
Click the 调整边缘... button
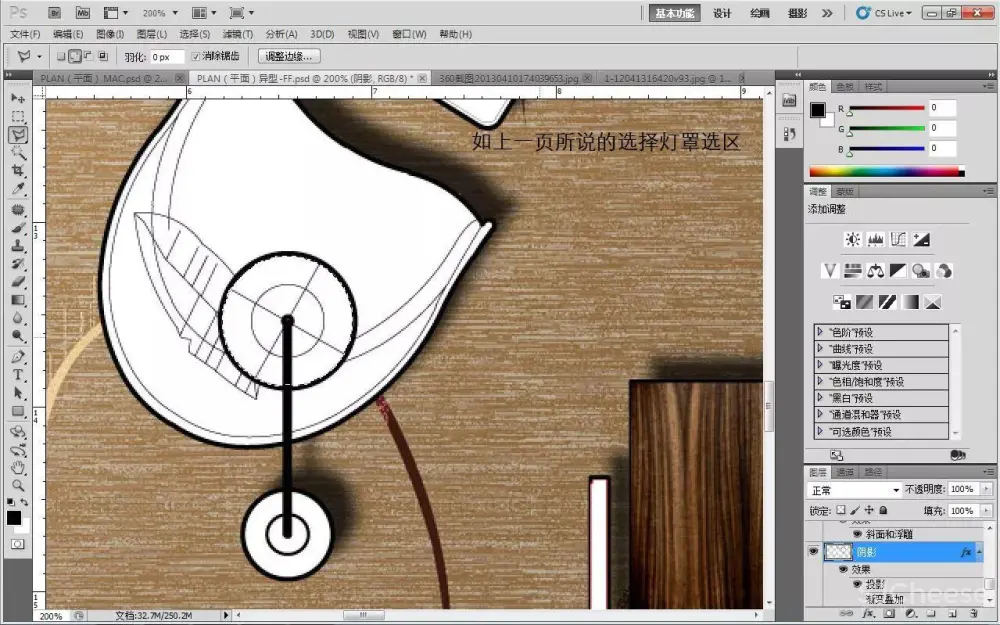[x=290, y=57]
